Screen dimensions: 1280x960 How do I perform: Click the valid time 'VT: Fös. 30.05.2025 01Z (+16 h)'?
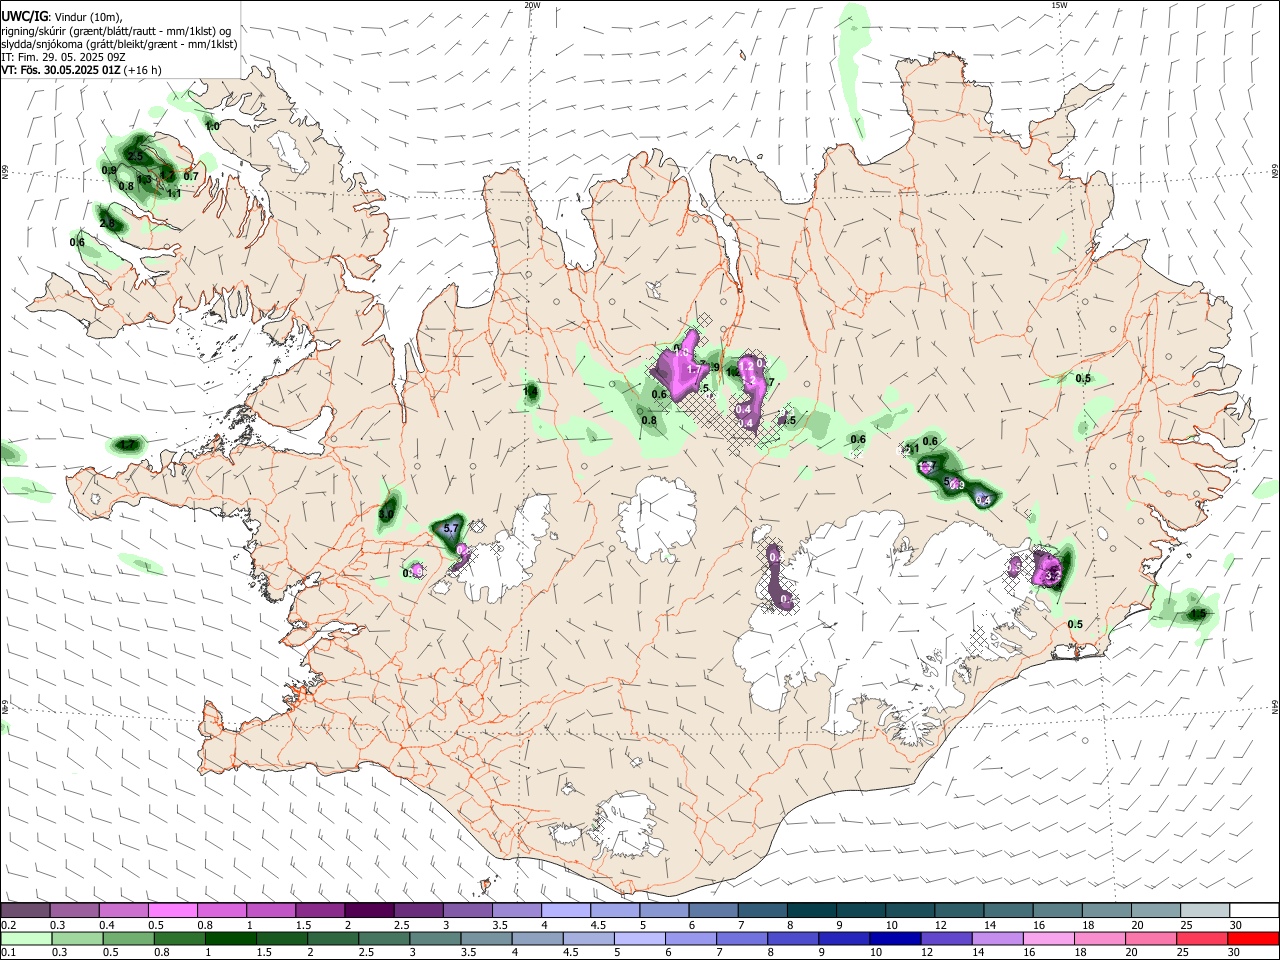(81, 70)
